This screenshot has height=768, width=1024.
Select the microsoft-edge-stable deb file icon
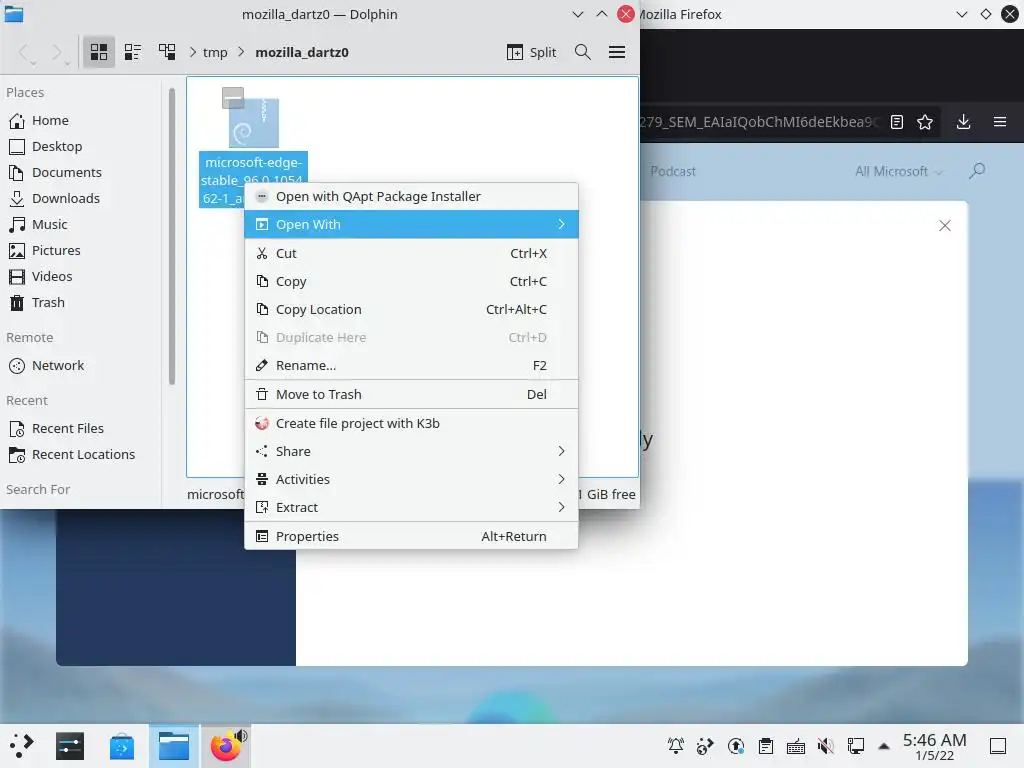tap(254, 123)
